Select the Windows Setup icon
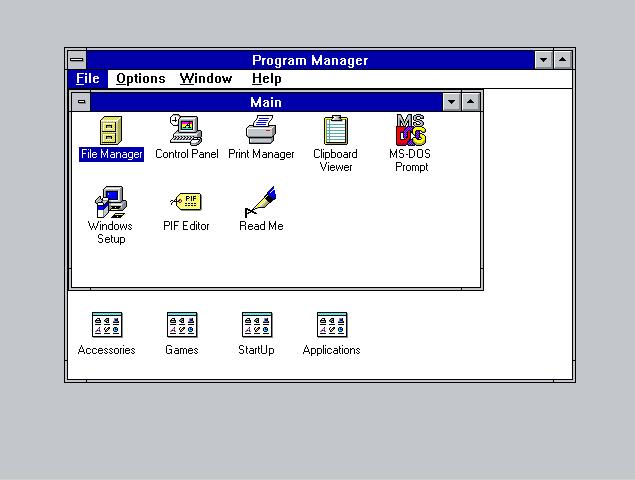Viewport: 635px width, 480px height. tap(111, 202)
